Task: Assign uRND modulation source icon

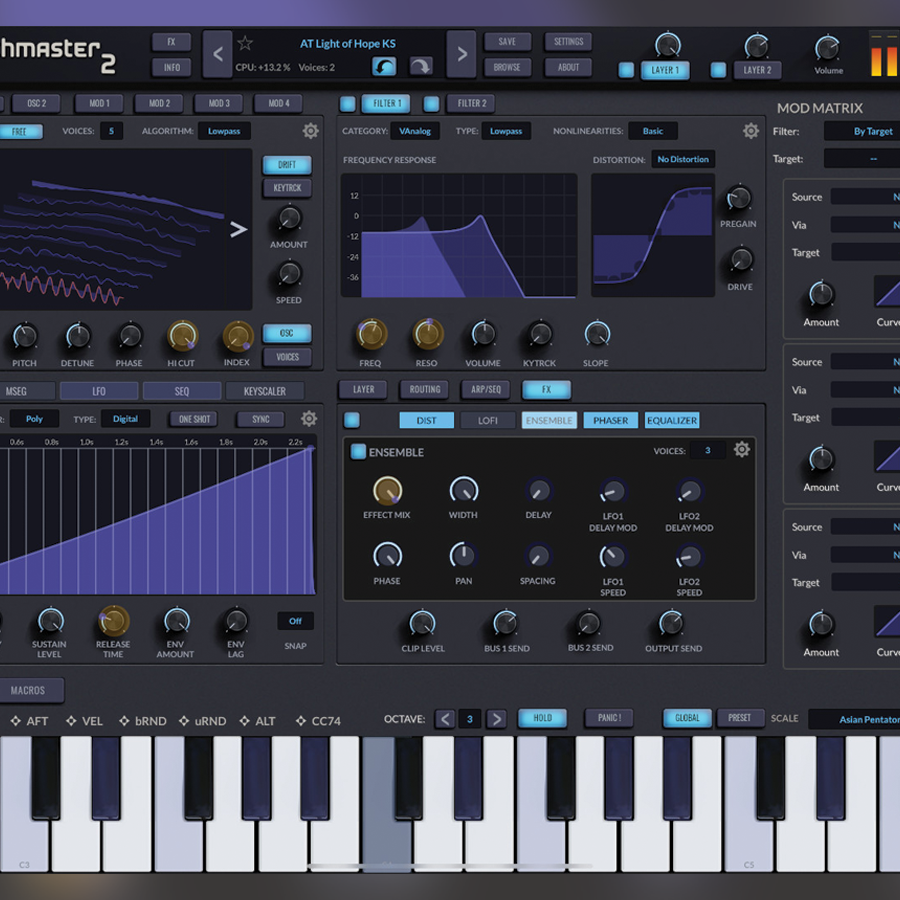Action: click(x=184, y=721)
